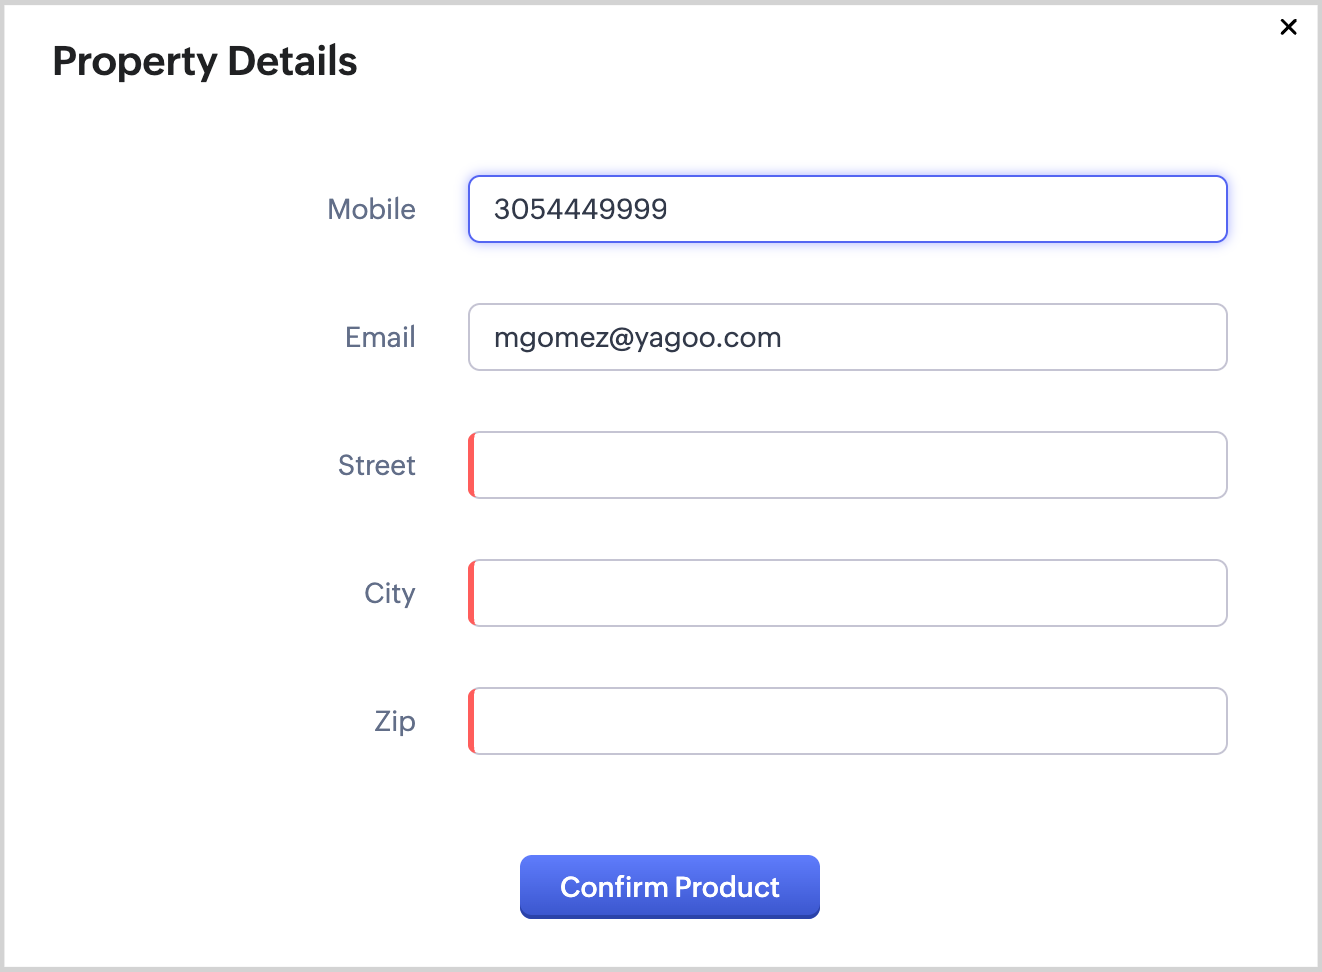Click the empty City text box
The width and height of the screenshot is (1322, 972).
point(848,593)
